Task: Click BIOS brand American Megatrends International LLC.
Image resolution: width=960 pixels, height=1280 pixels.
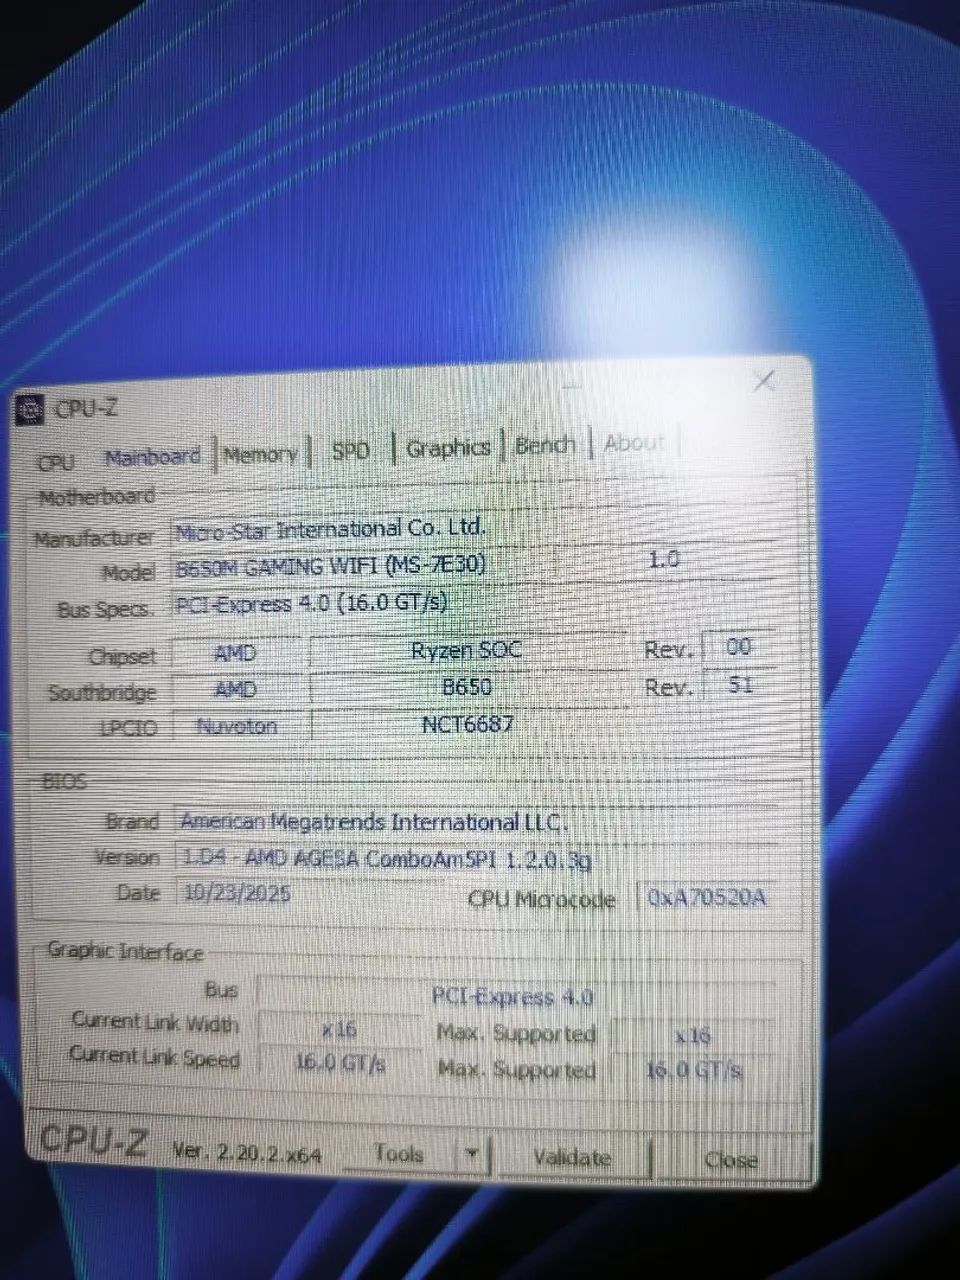Action: pos(476,822)
